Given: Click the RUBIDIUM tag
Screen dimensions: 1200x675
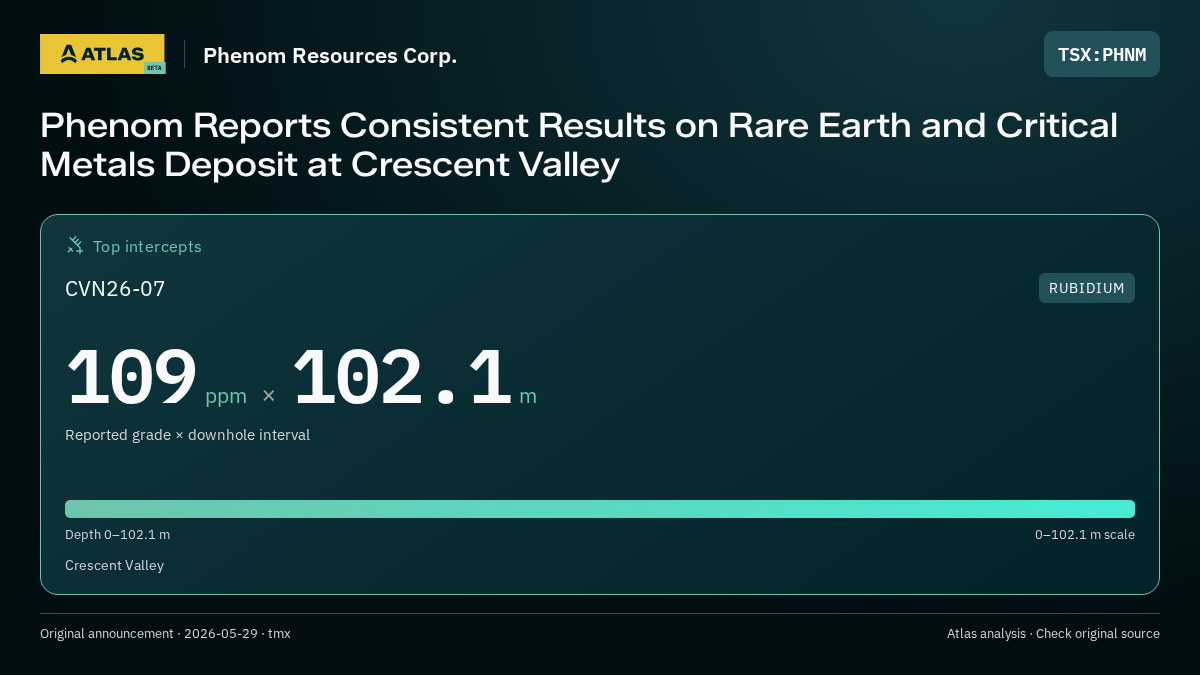Looking at the screenshot, I should coord(1087,288).
